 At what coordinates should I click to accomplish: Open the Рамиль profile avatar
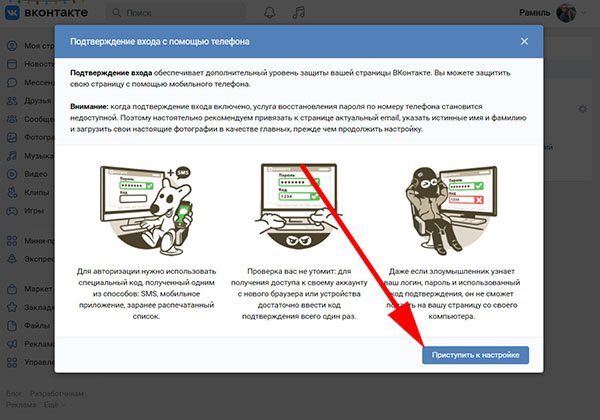point(566,13)
